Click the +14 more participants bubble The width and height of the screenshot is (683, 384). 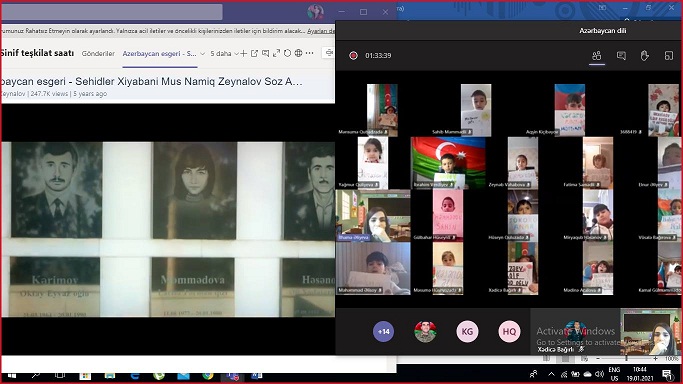click(383, 332)
